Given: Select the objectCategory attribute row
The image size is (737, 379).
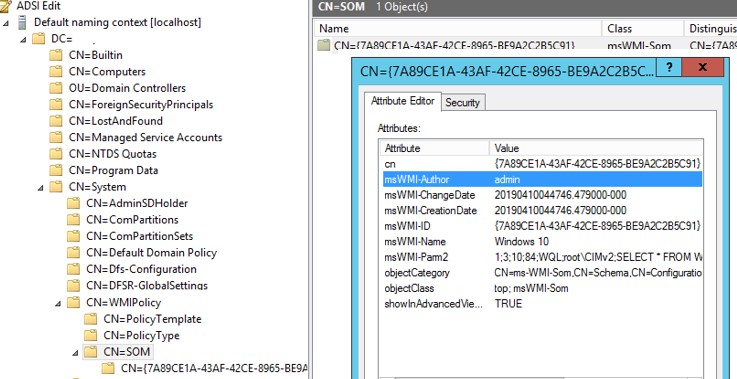Looking at the screenshot, I should 542,273.
